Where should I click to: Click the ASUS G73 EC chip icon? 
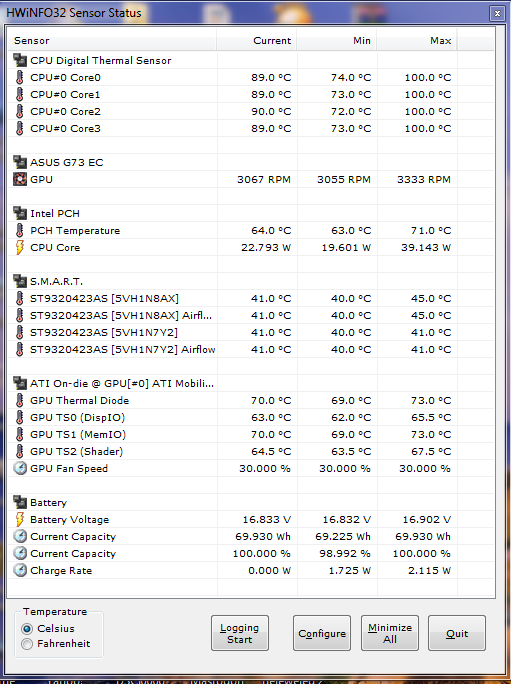(20, 162)
